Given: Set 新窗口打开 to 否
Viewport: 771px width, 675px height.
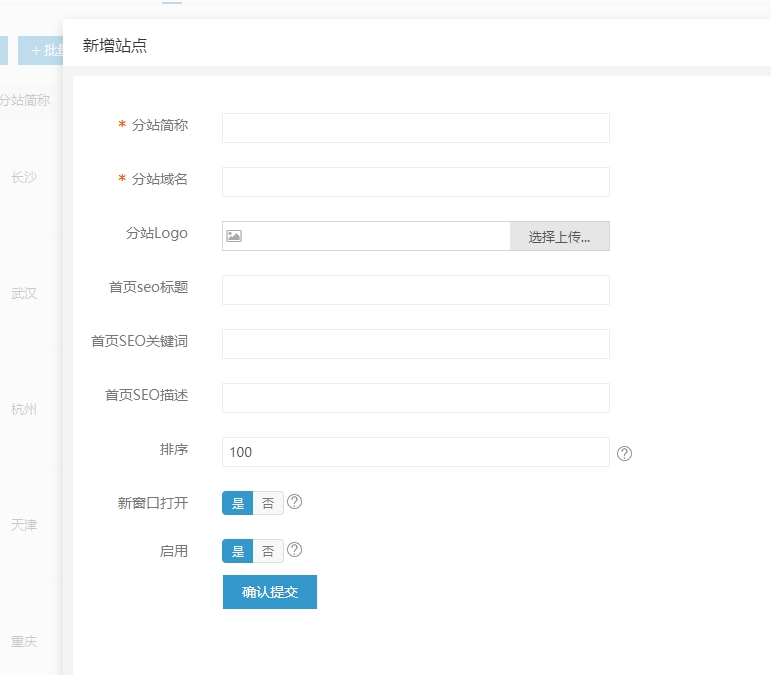Looking at the screenshot, I should [268, 503].
